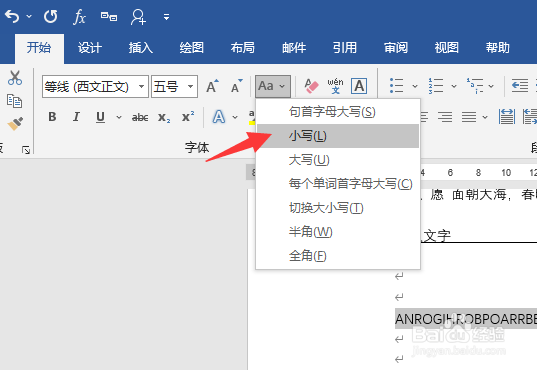Select 句首字母大写(S) menu option
This screenshot has width=537, height=370.
(x=338, y=112)
